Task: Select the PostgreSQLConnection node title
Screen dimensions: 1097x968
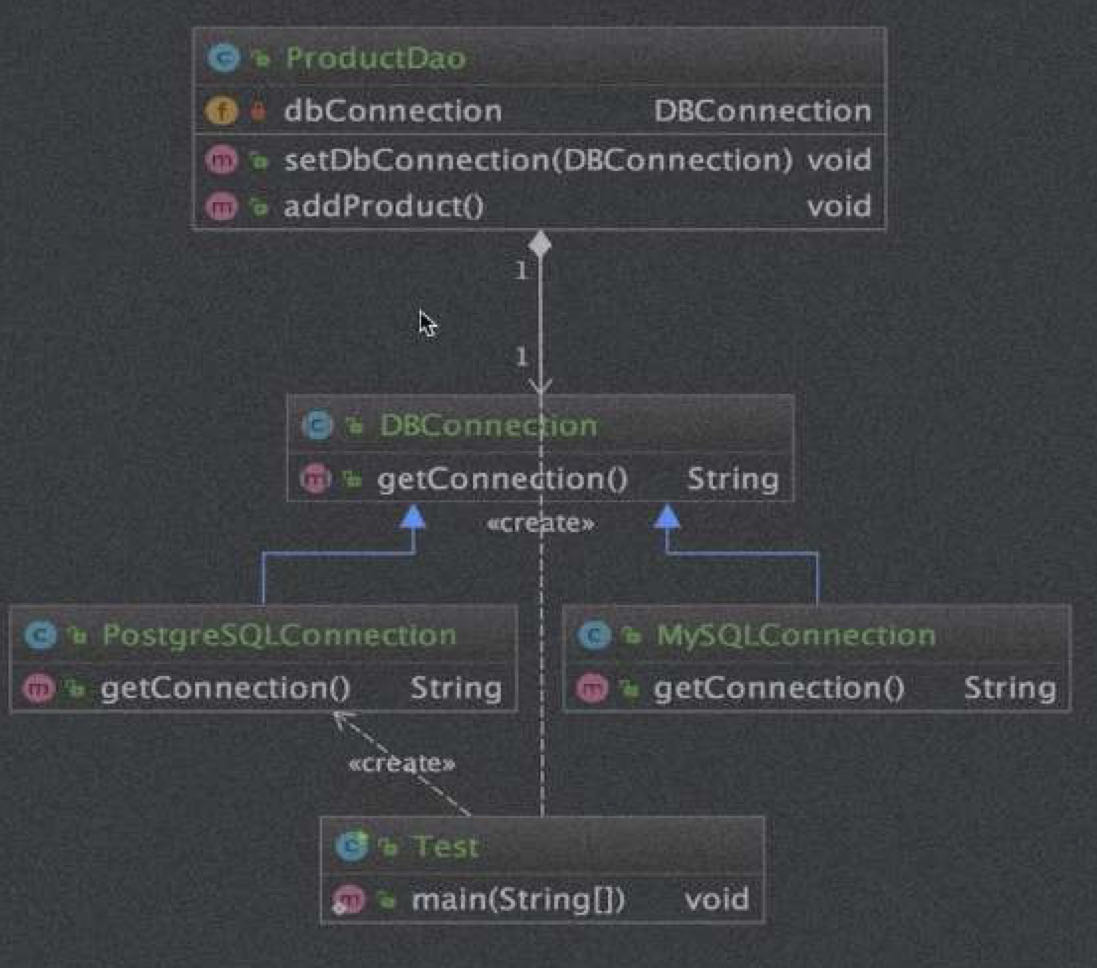Action: coord(279,635)
